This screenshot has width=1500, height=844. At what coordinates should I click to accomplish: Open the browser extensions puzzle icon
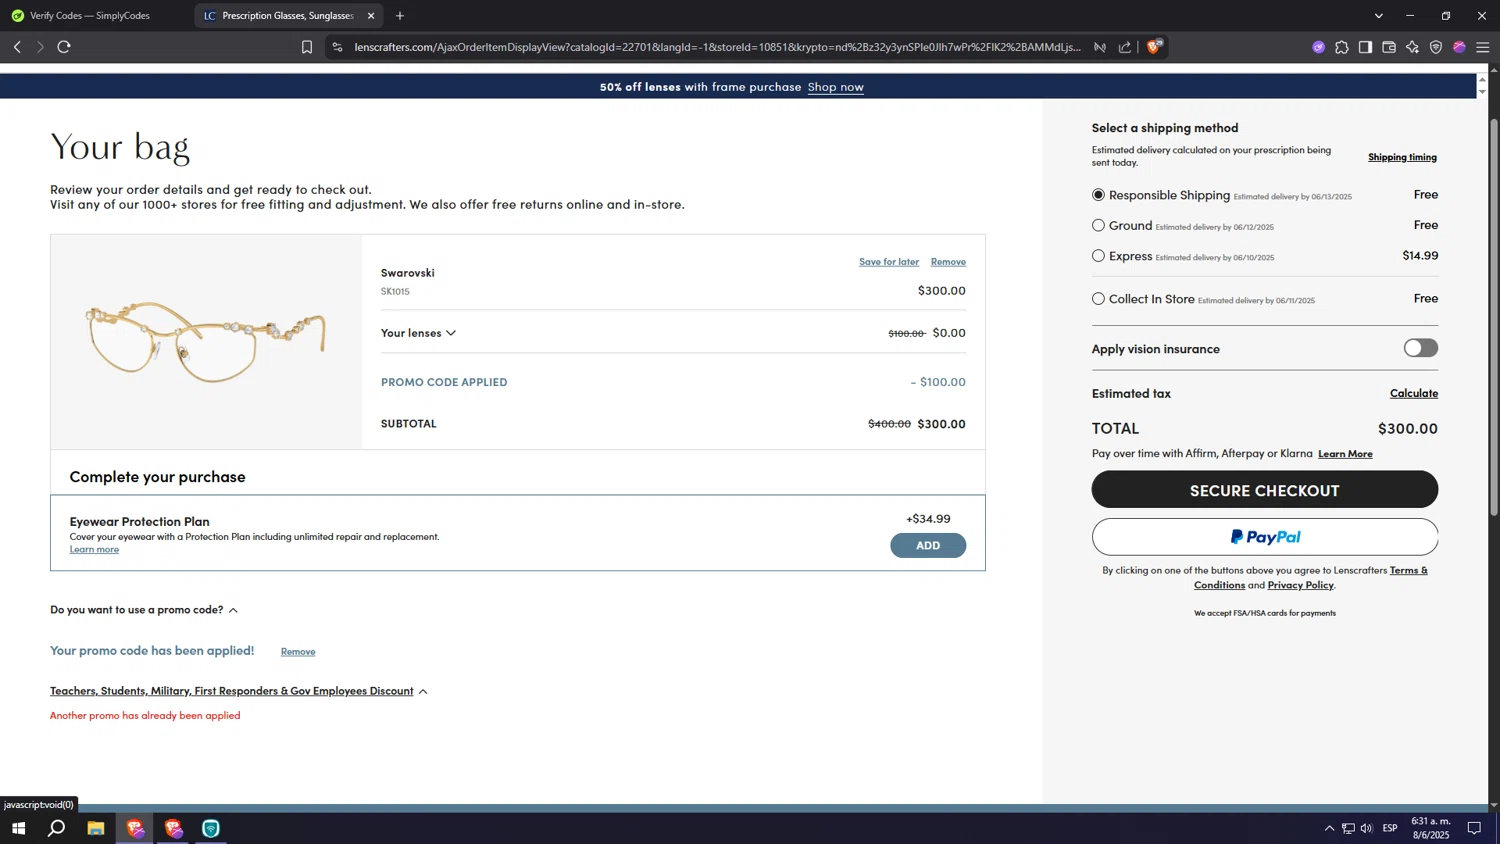point(1342,47)
